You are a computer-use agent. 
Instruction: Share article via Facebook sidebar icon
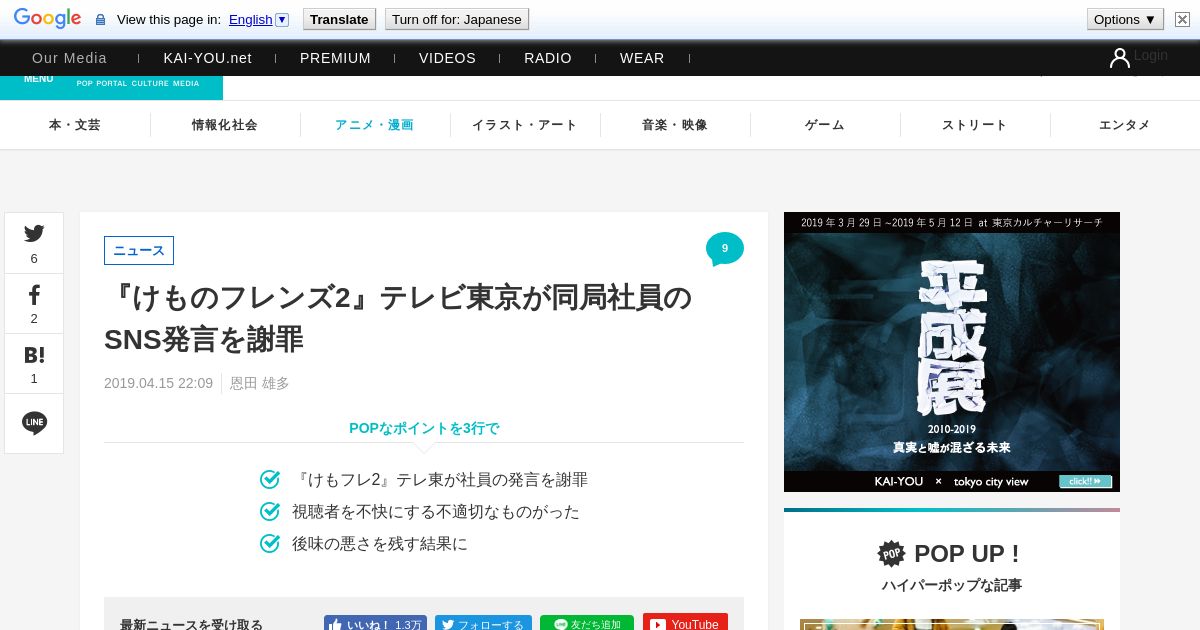(x=34, y=295)
